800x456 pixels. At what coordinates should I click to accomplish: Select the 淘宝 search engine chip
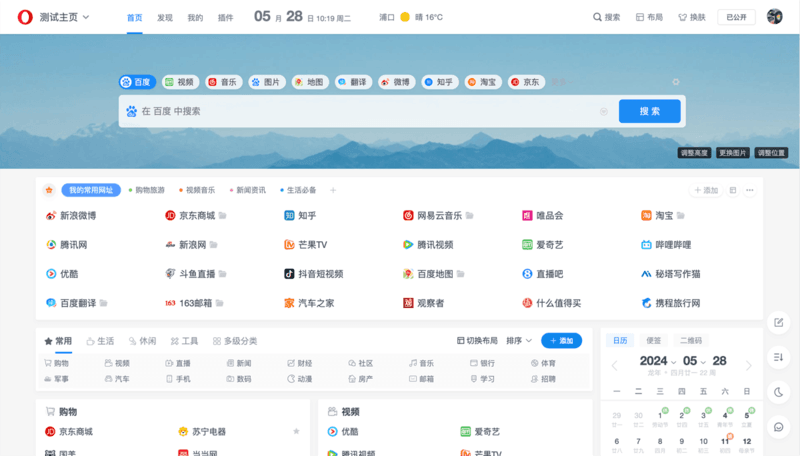click(x=483, y=82)
